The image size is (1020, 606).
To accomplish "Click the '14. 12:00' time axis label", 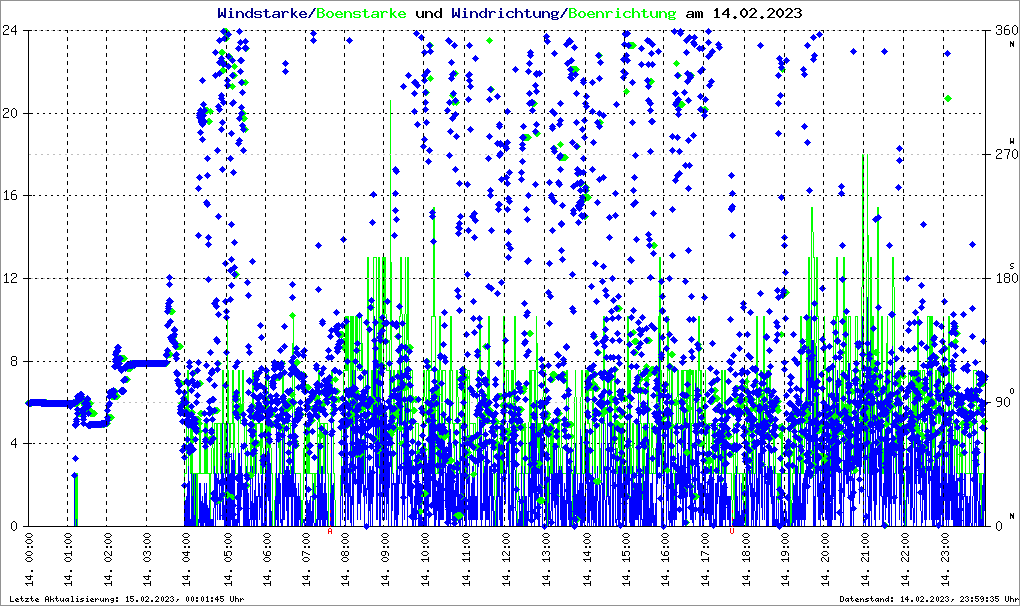I will (x=507, y=561).
